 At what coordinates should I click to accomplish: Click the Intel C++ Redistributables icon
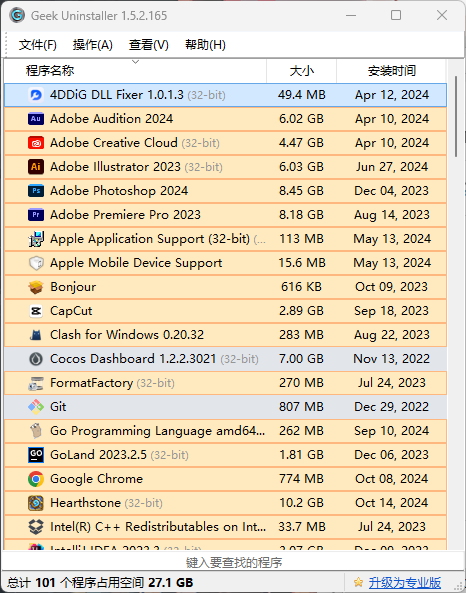click(x=36, y=527)
